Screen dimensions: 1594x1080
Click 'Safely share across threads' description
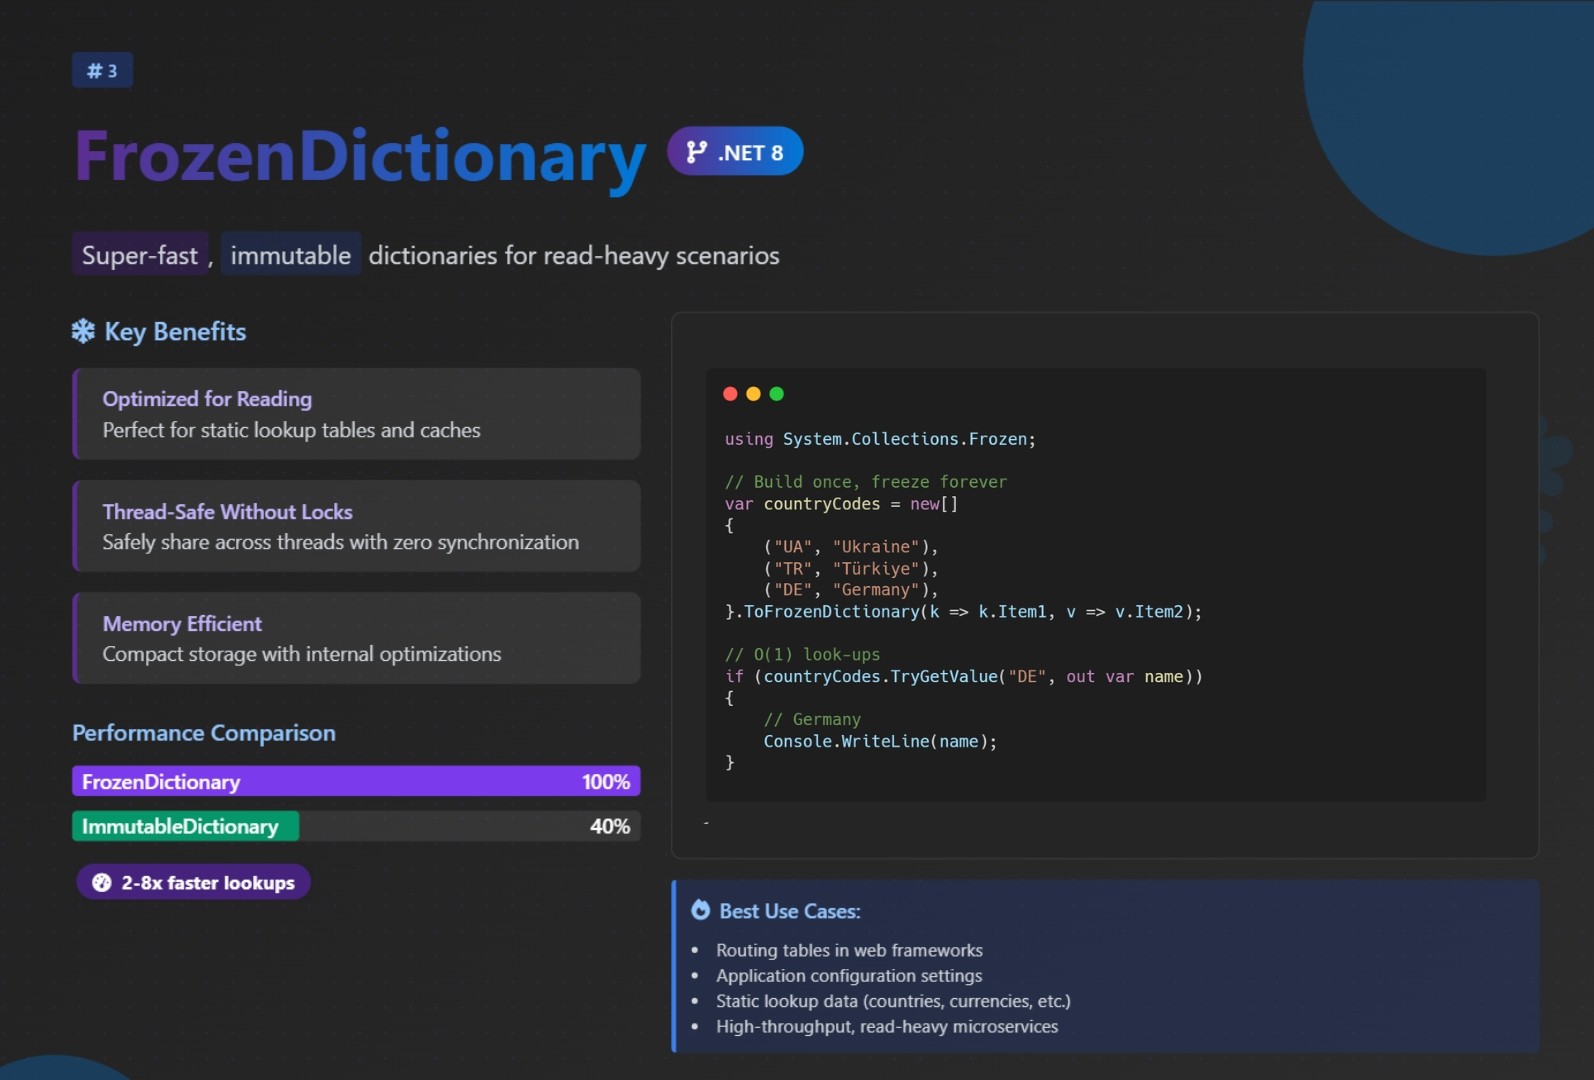click(x=340, y=542)
